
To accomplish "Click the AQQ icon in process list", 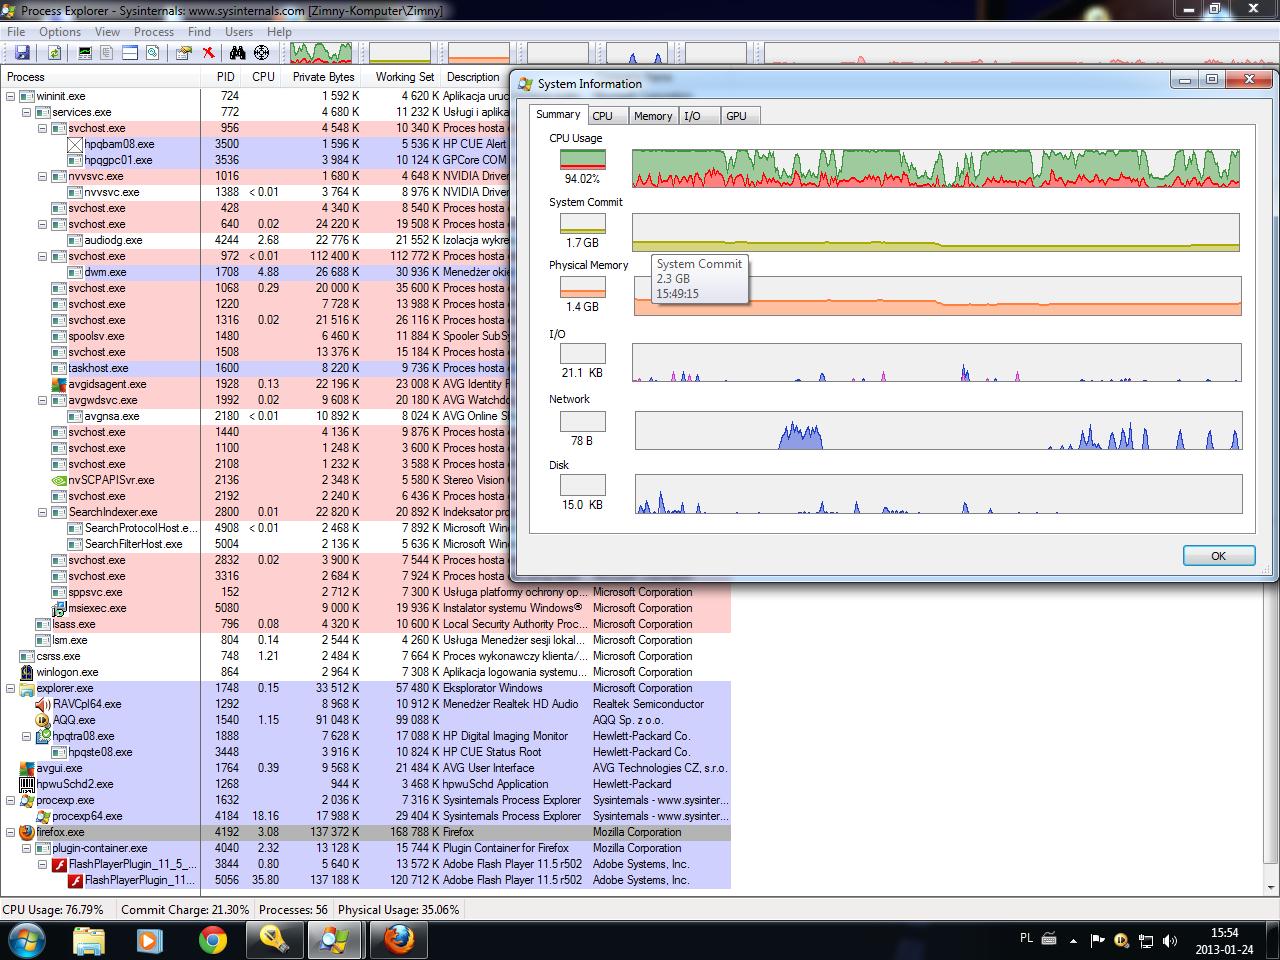I will click(x=43, y=720).
